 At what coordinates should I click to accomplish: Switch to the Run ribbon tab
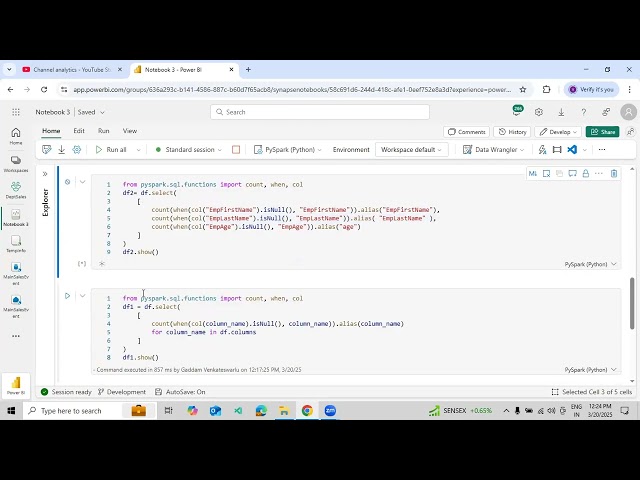103,131
